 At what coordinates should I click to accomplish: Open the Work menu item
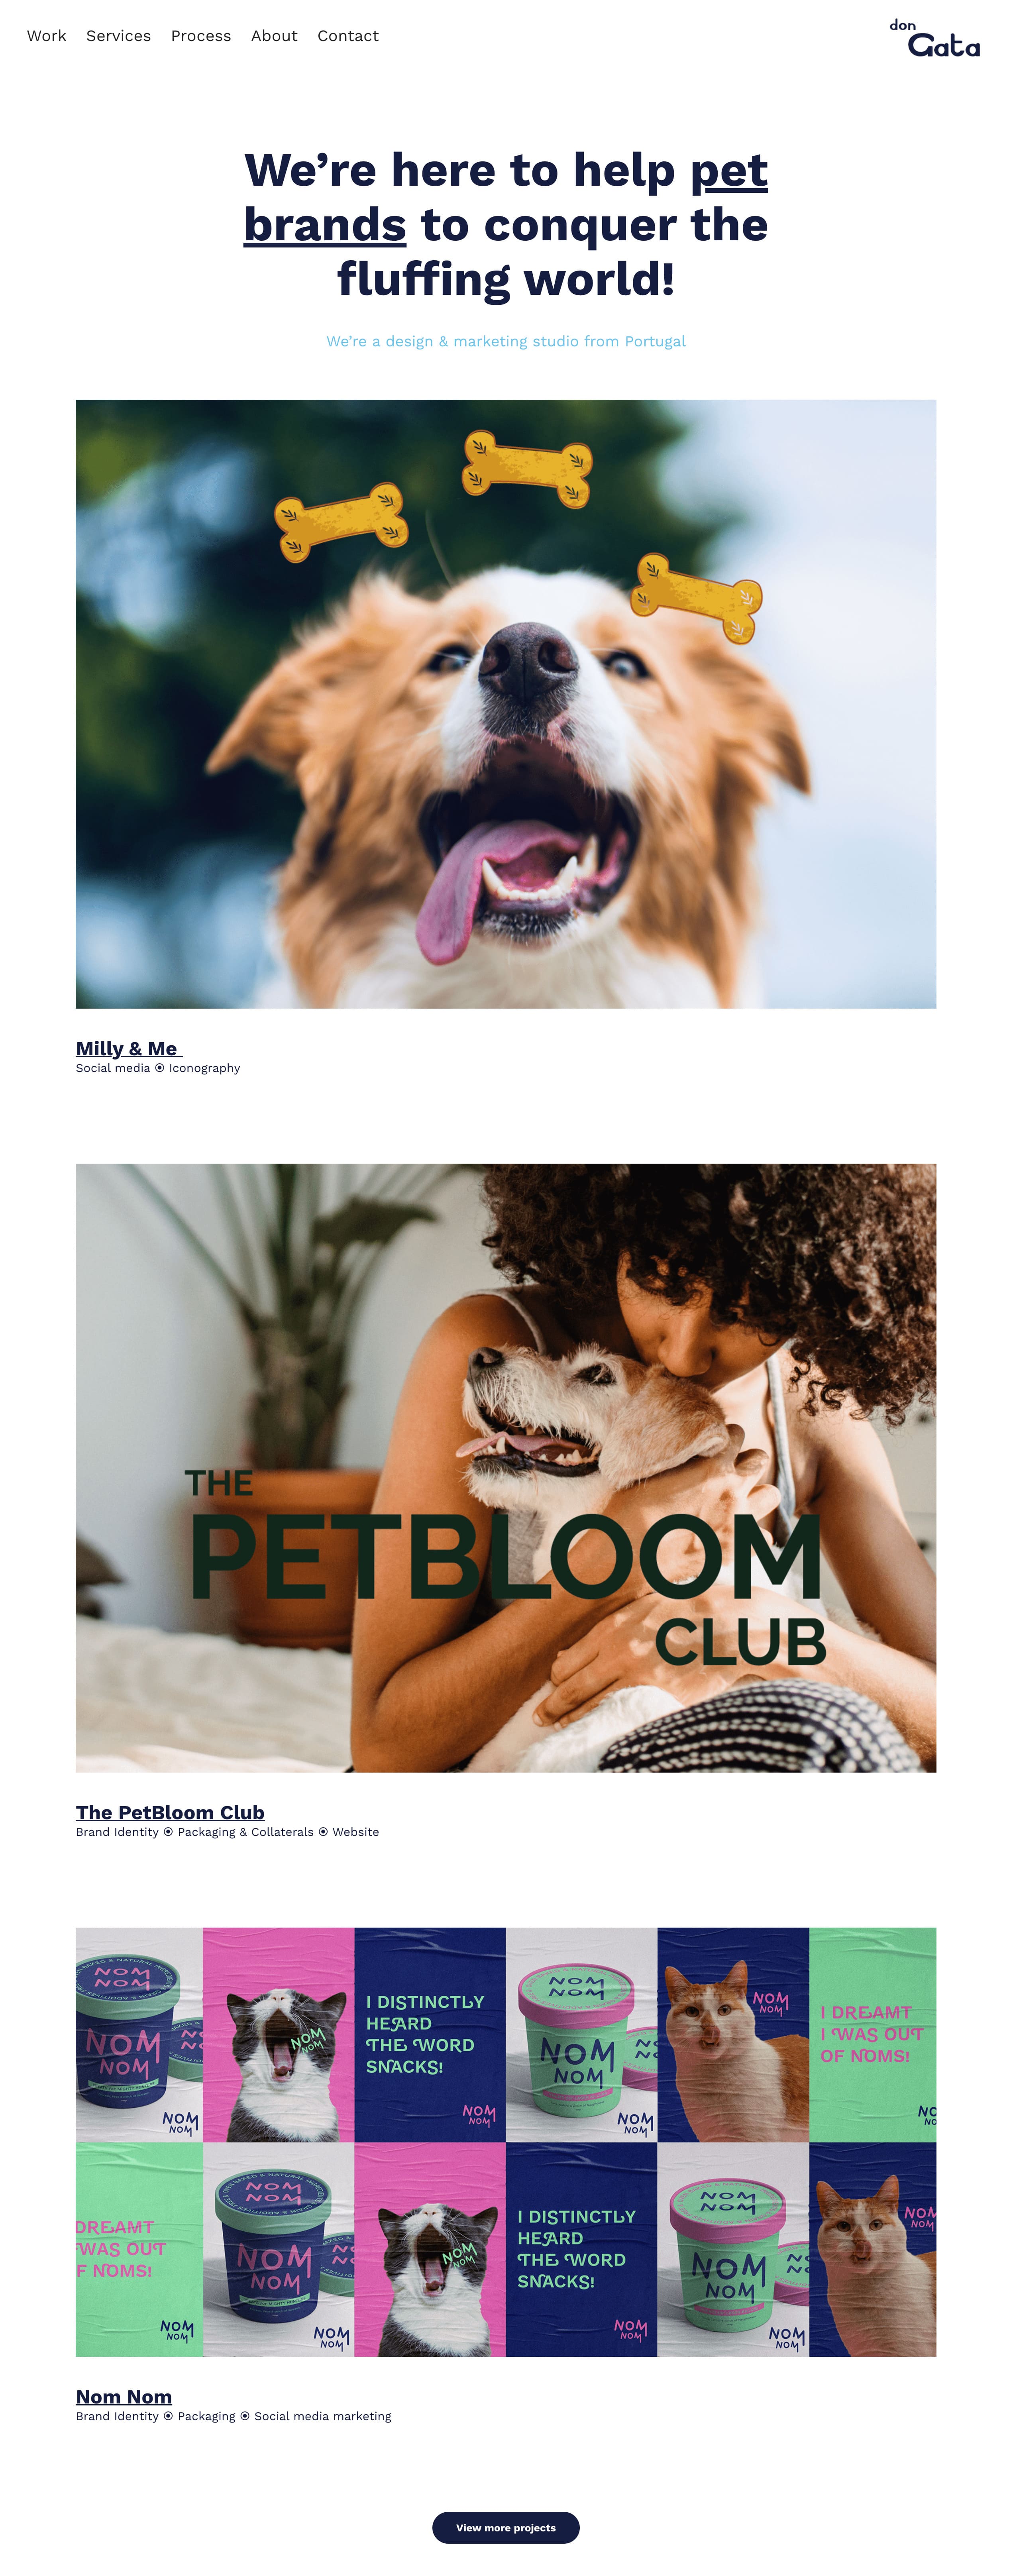click(46, 36)
